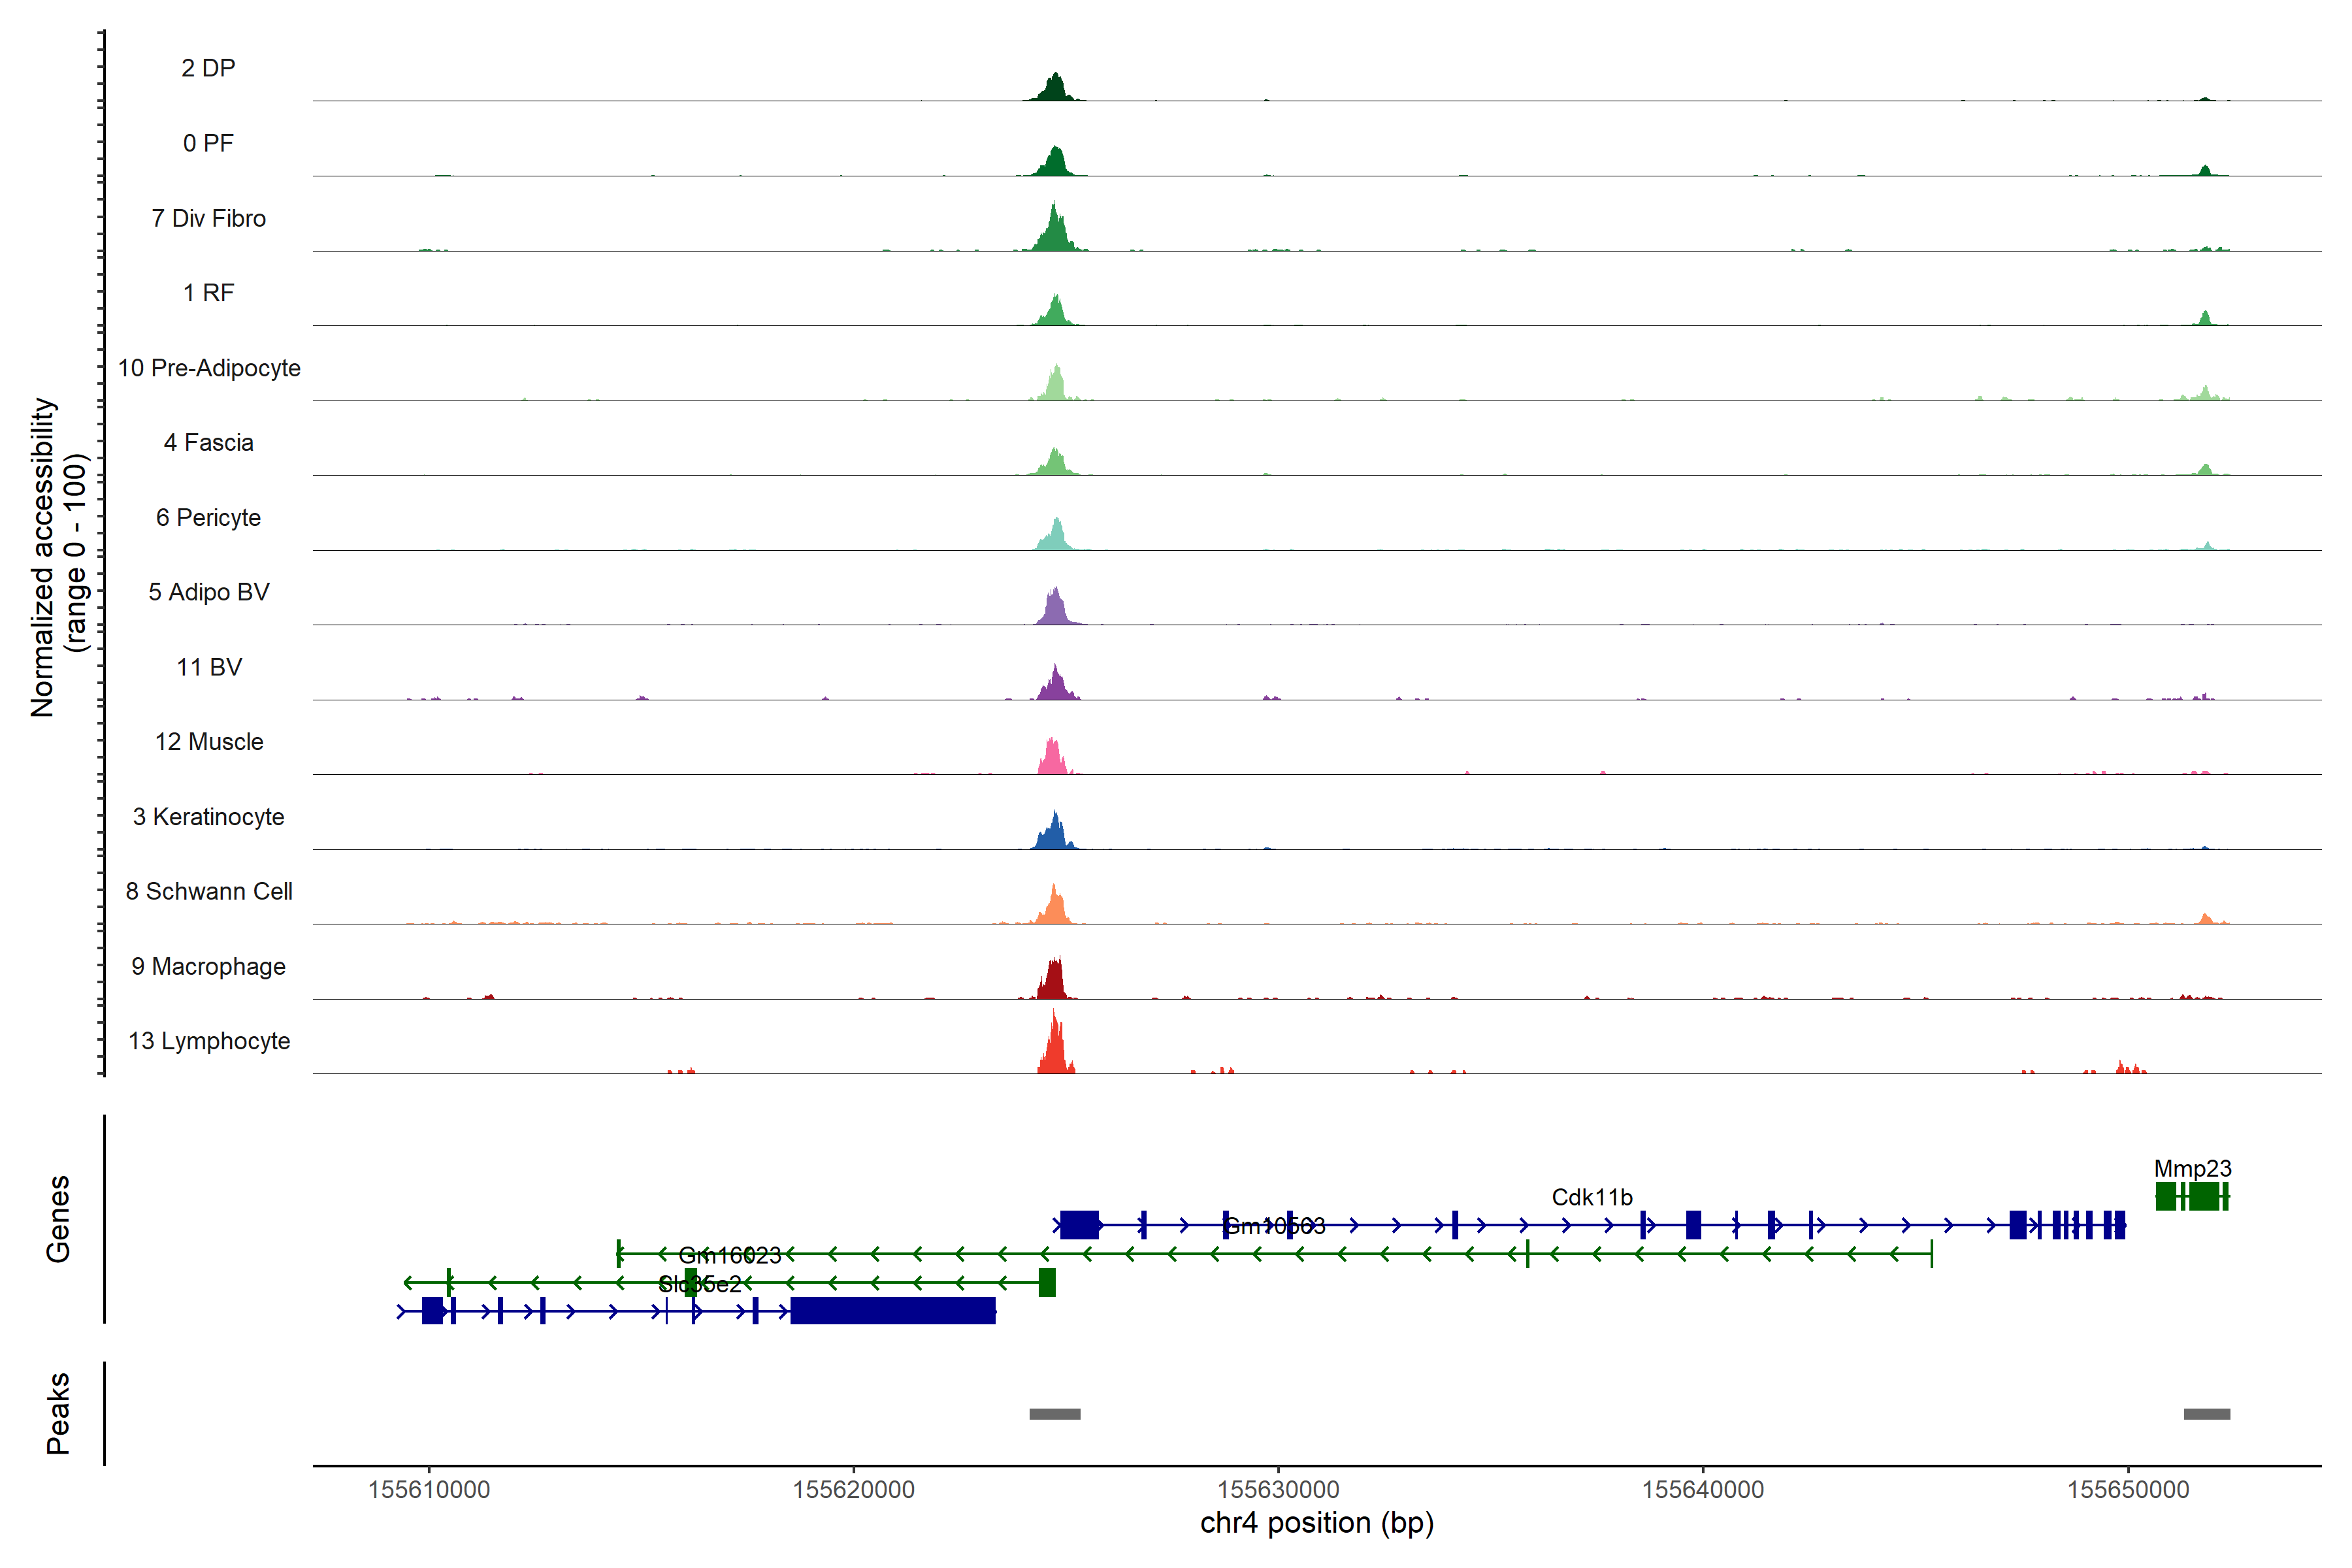2352x1568 pixels.
Task: Select the Cdk11b gene label
Action: click(1591, 1197)
